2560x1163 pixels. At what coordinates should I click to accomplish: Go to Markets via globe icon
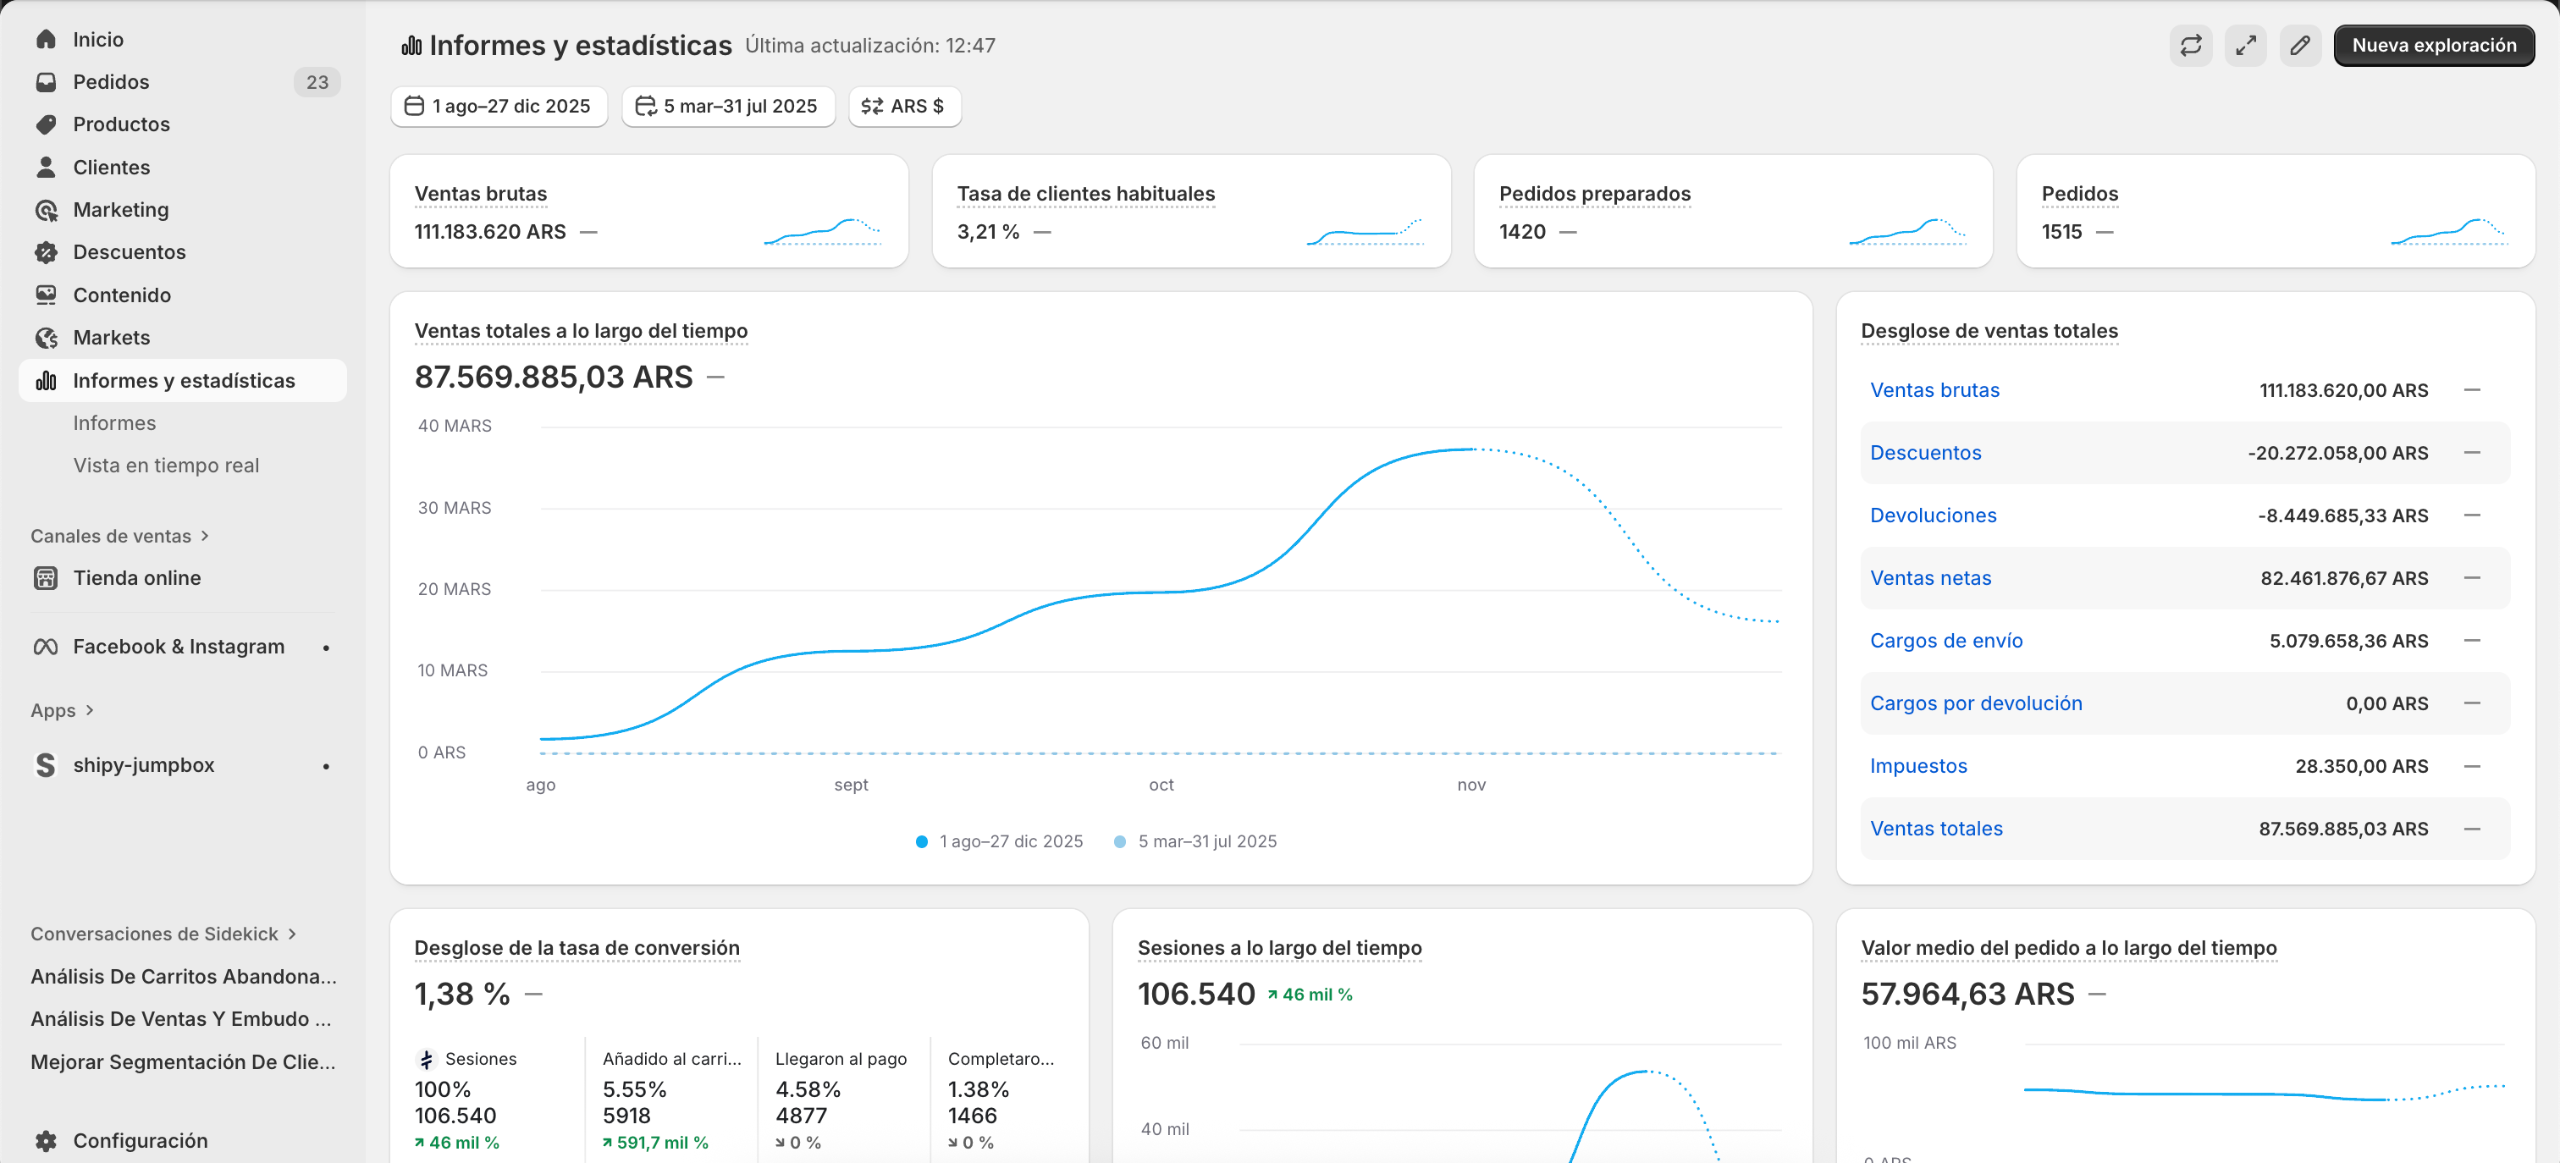(x=46, y=338)
